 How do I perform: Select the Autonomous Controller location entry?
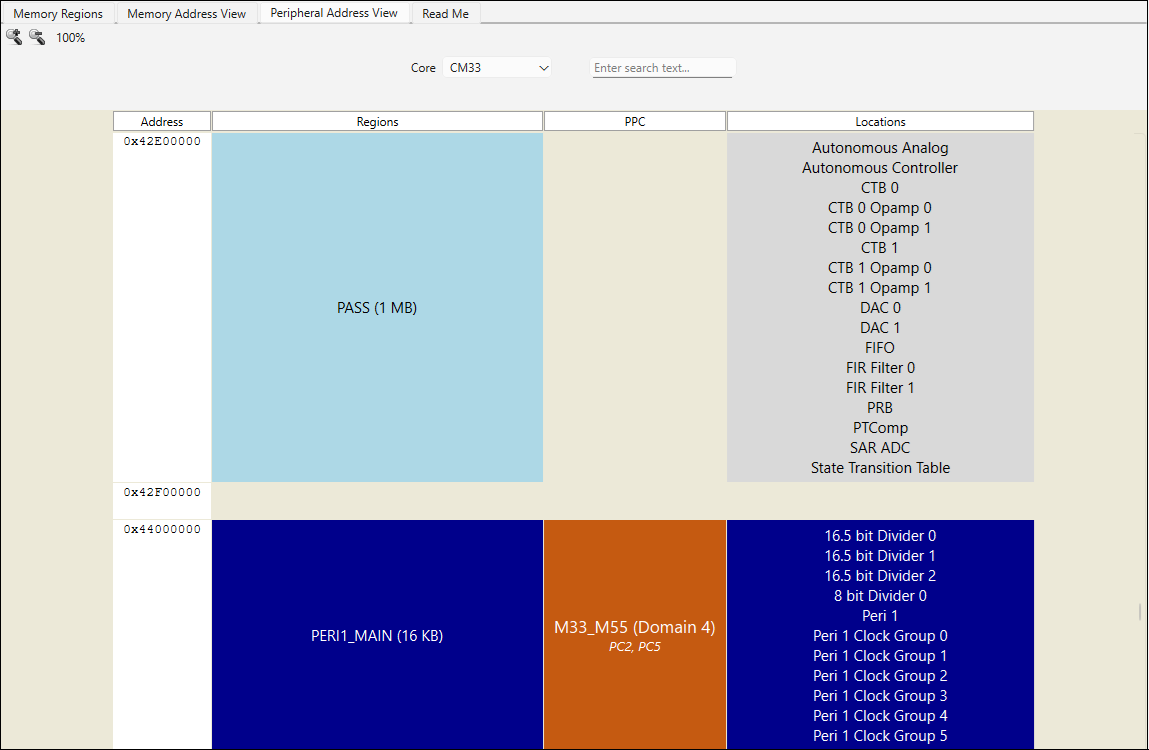880,168
